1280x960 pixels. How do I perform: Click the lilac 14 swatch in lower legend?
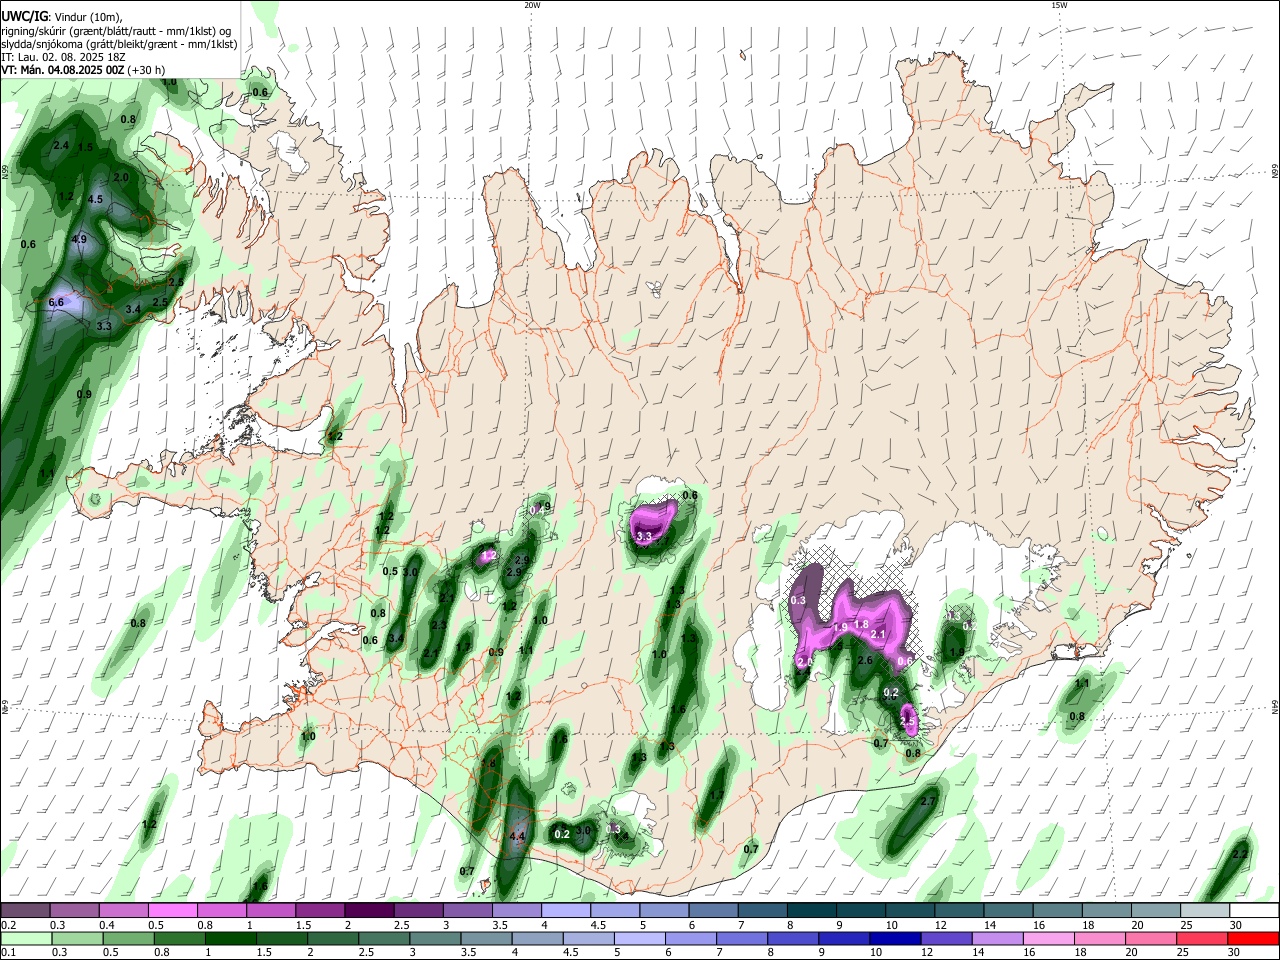[x=997, y=938]
